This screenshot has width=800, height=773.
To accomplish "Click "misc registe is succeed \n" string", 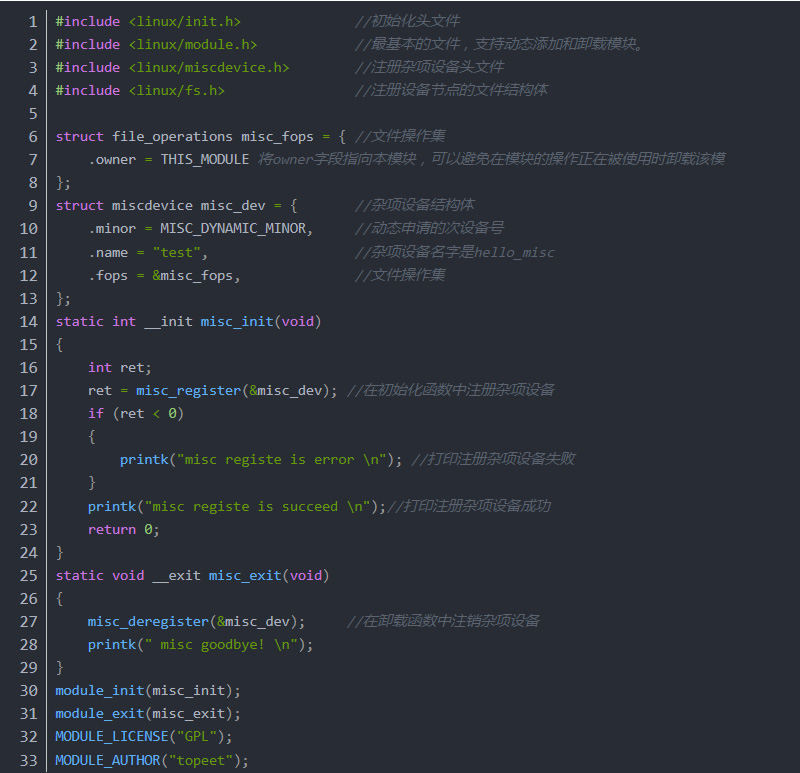I will 257,506.
